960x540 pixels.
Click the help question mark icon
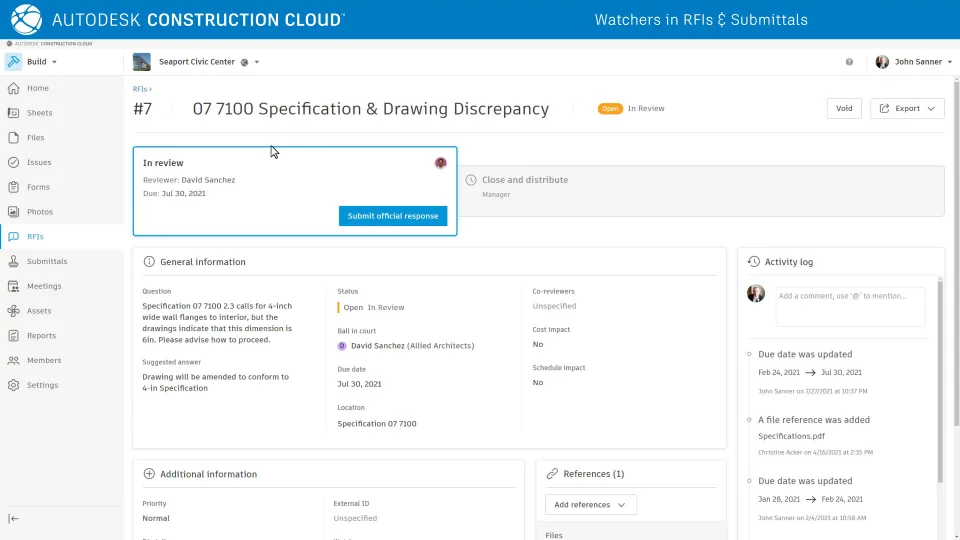(849, 62)
